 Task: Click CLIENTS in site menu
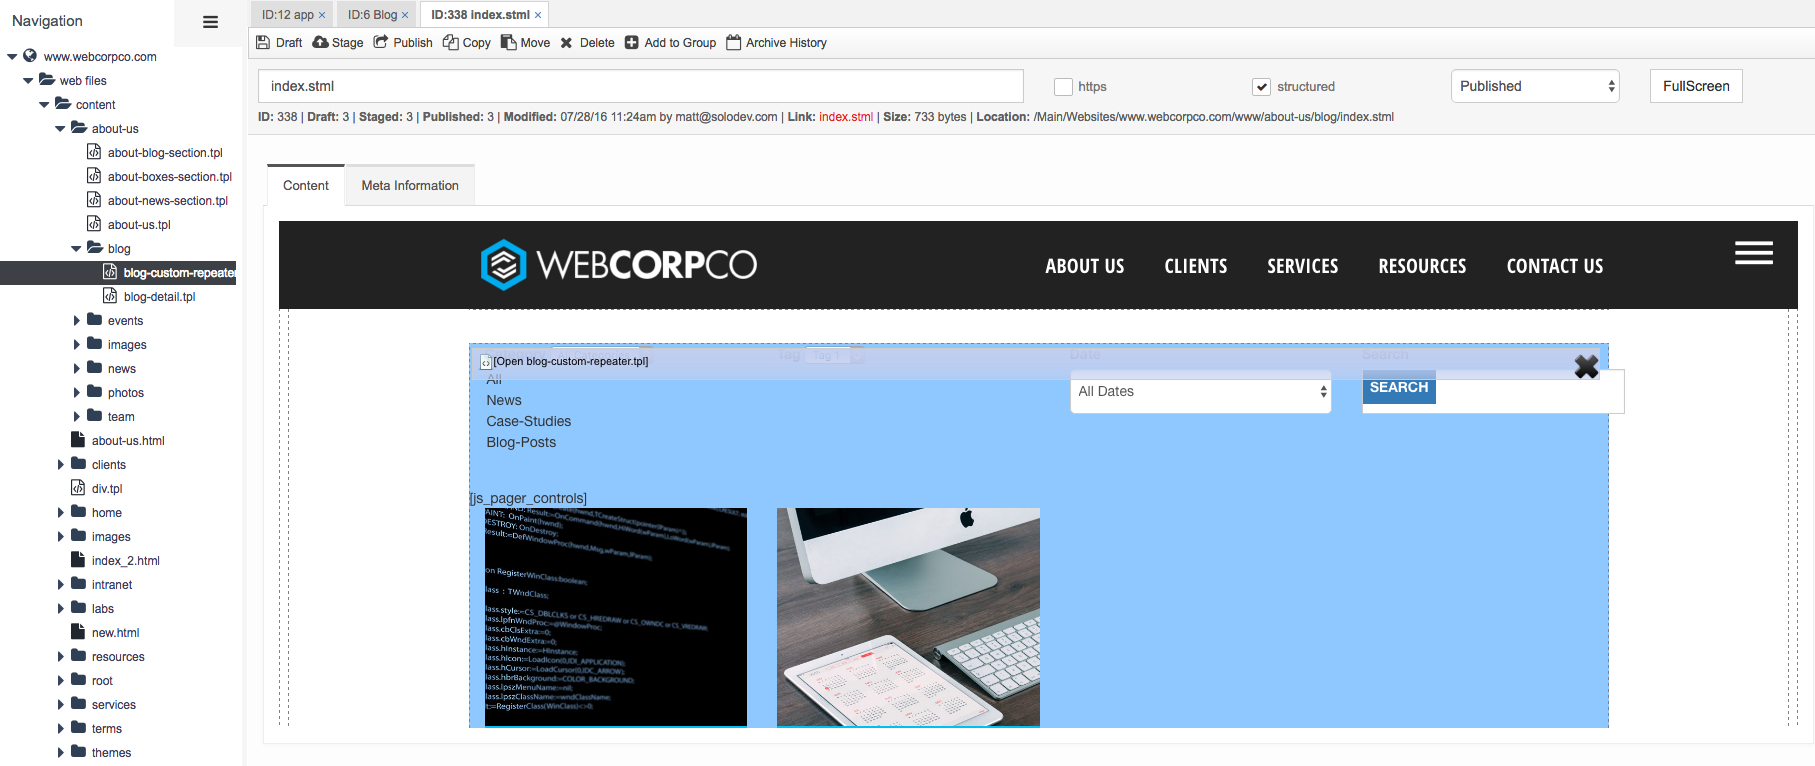pos(1196,266)
